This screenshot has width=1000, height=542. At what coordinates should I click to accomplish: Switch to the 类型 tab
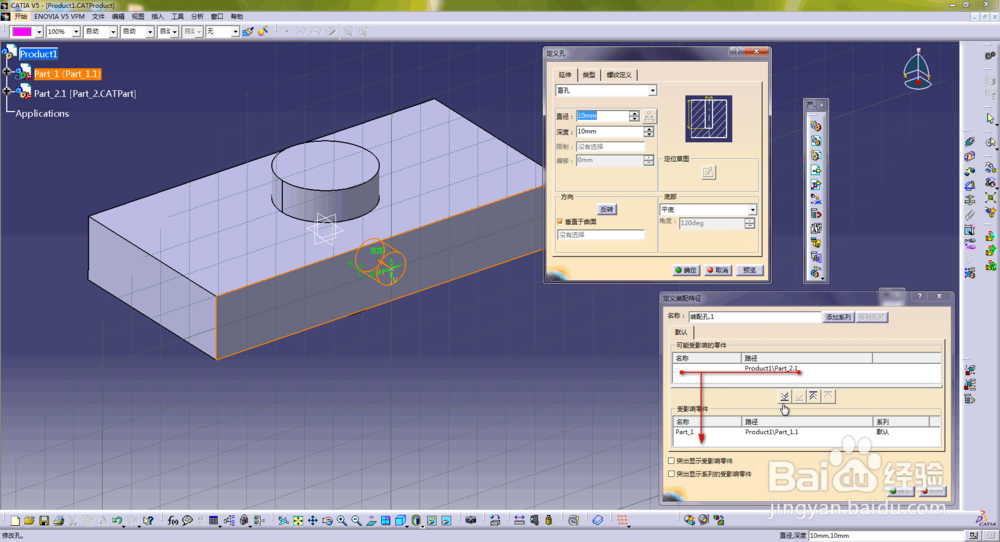tap(589, 75)
